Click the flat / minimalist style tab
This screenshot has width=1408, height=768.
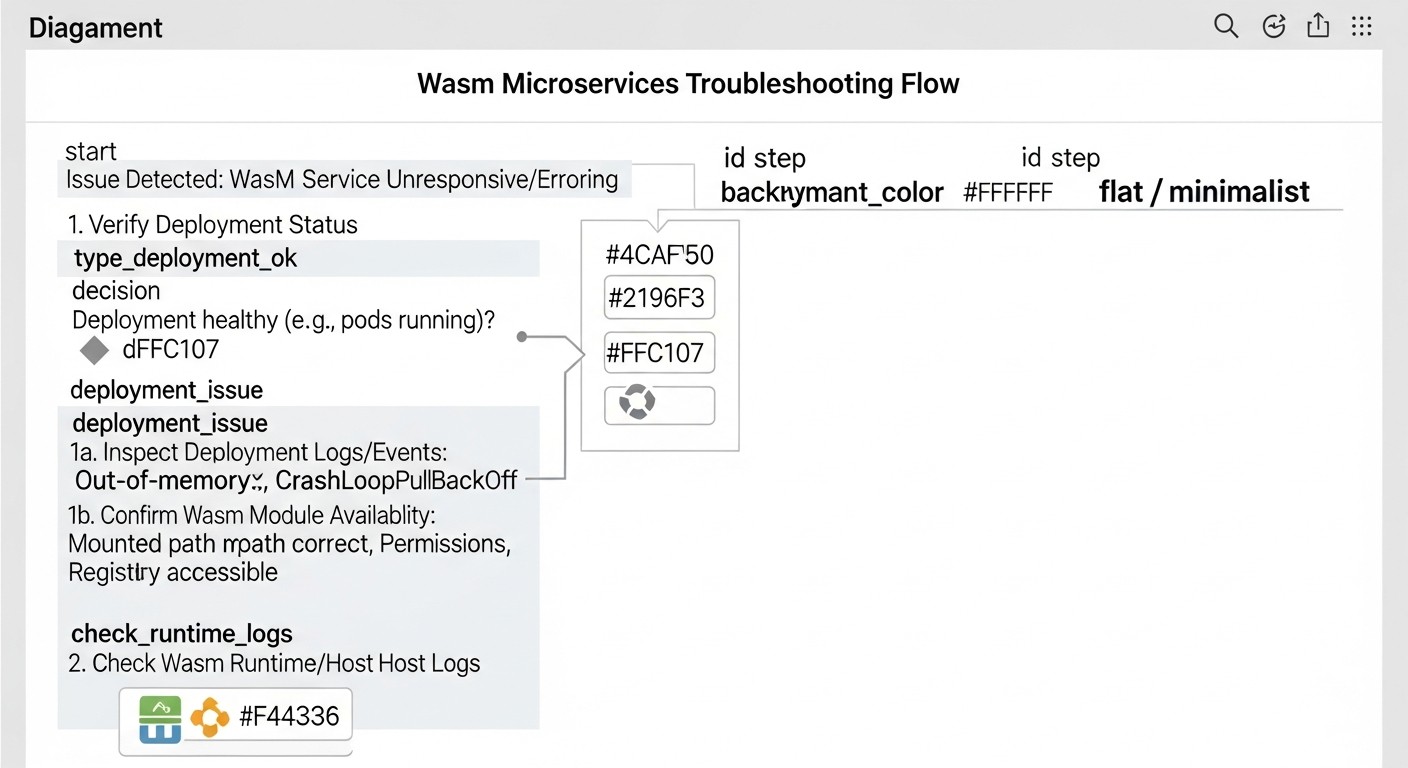click(x=1204, y=191)
